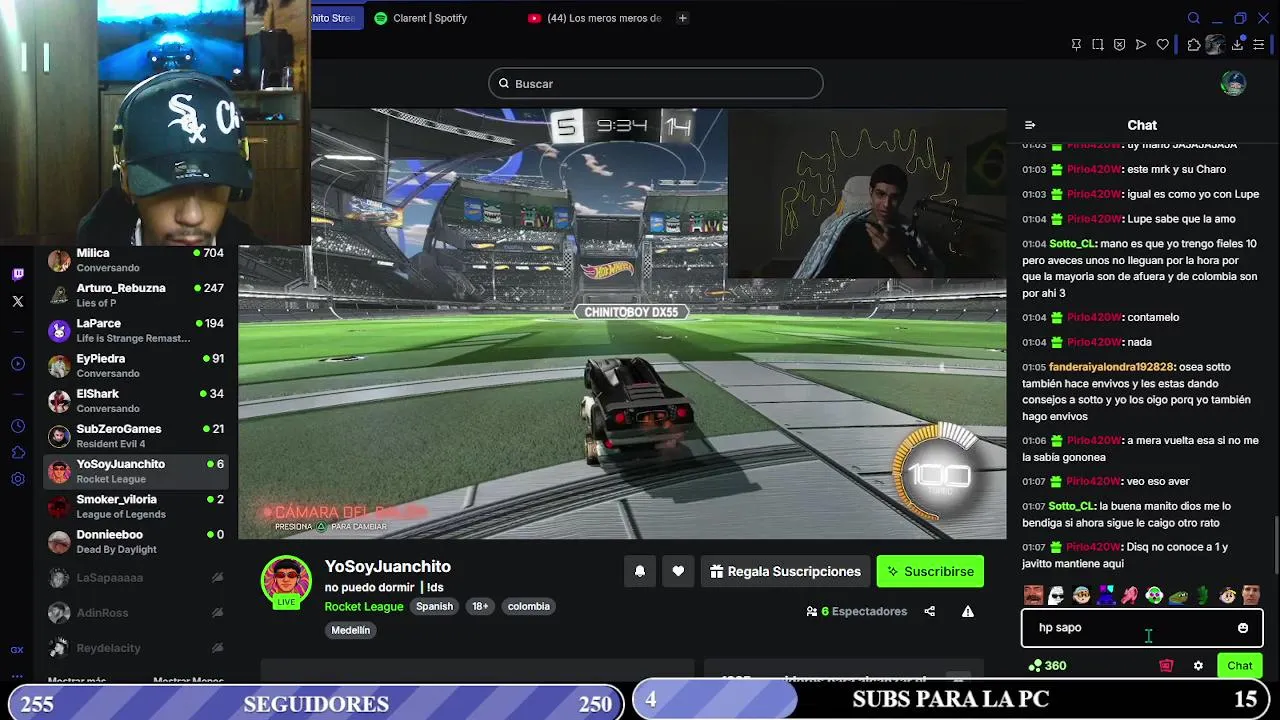Open ElShark channel in sidebar
The width and height of the screenshot is (1280, 720).
click(x=136, y=400)
